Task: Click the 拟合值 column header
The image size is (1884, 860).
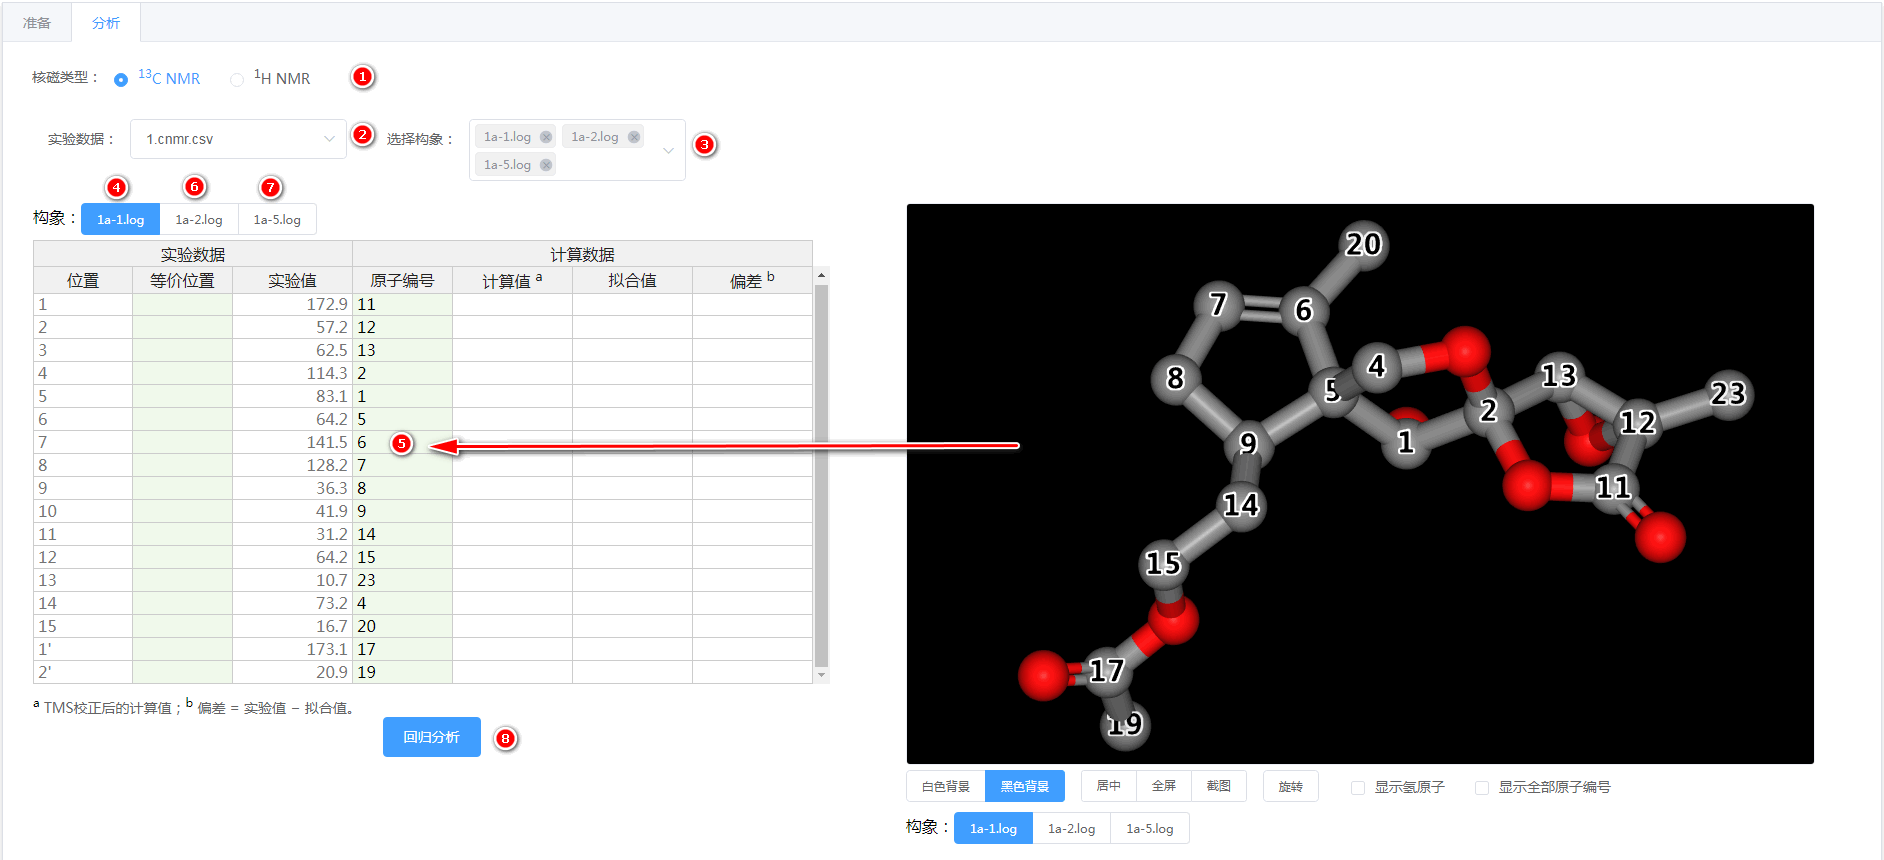Action: [632, 281]
